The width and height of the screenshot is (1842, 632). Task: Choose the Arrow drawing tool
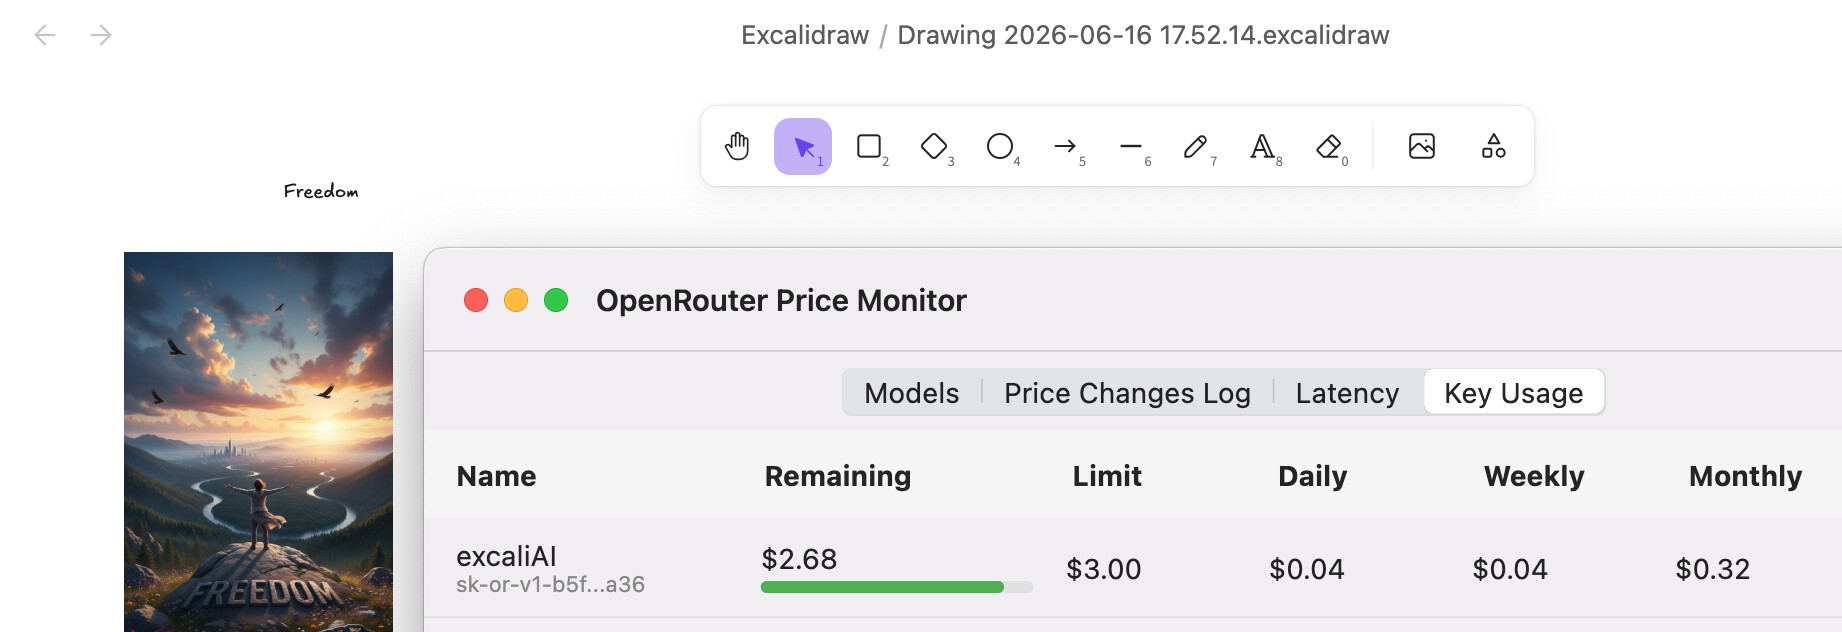(x=1065, y=146)
